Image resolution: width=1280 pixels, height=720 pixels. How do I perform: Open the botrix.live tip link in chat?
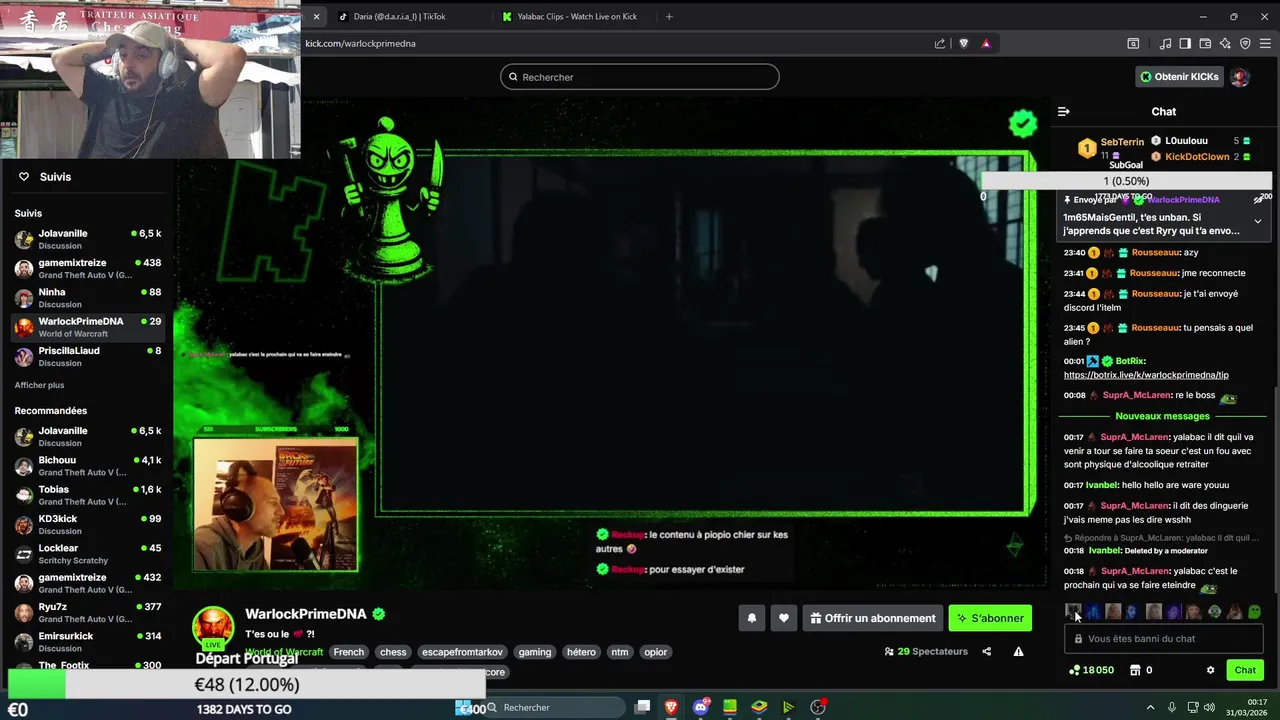tap(1146, 375)
